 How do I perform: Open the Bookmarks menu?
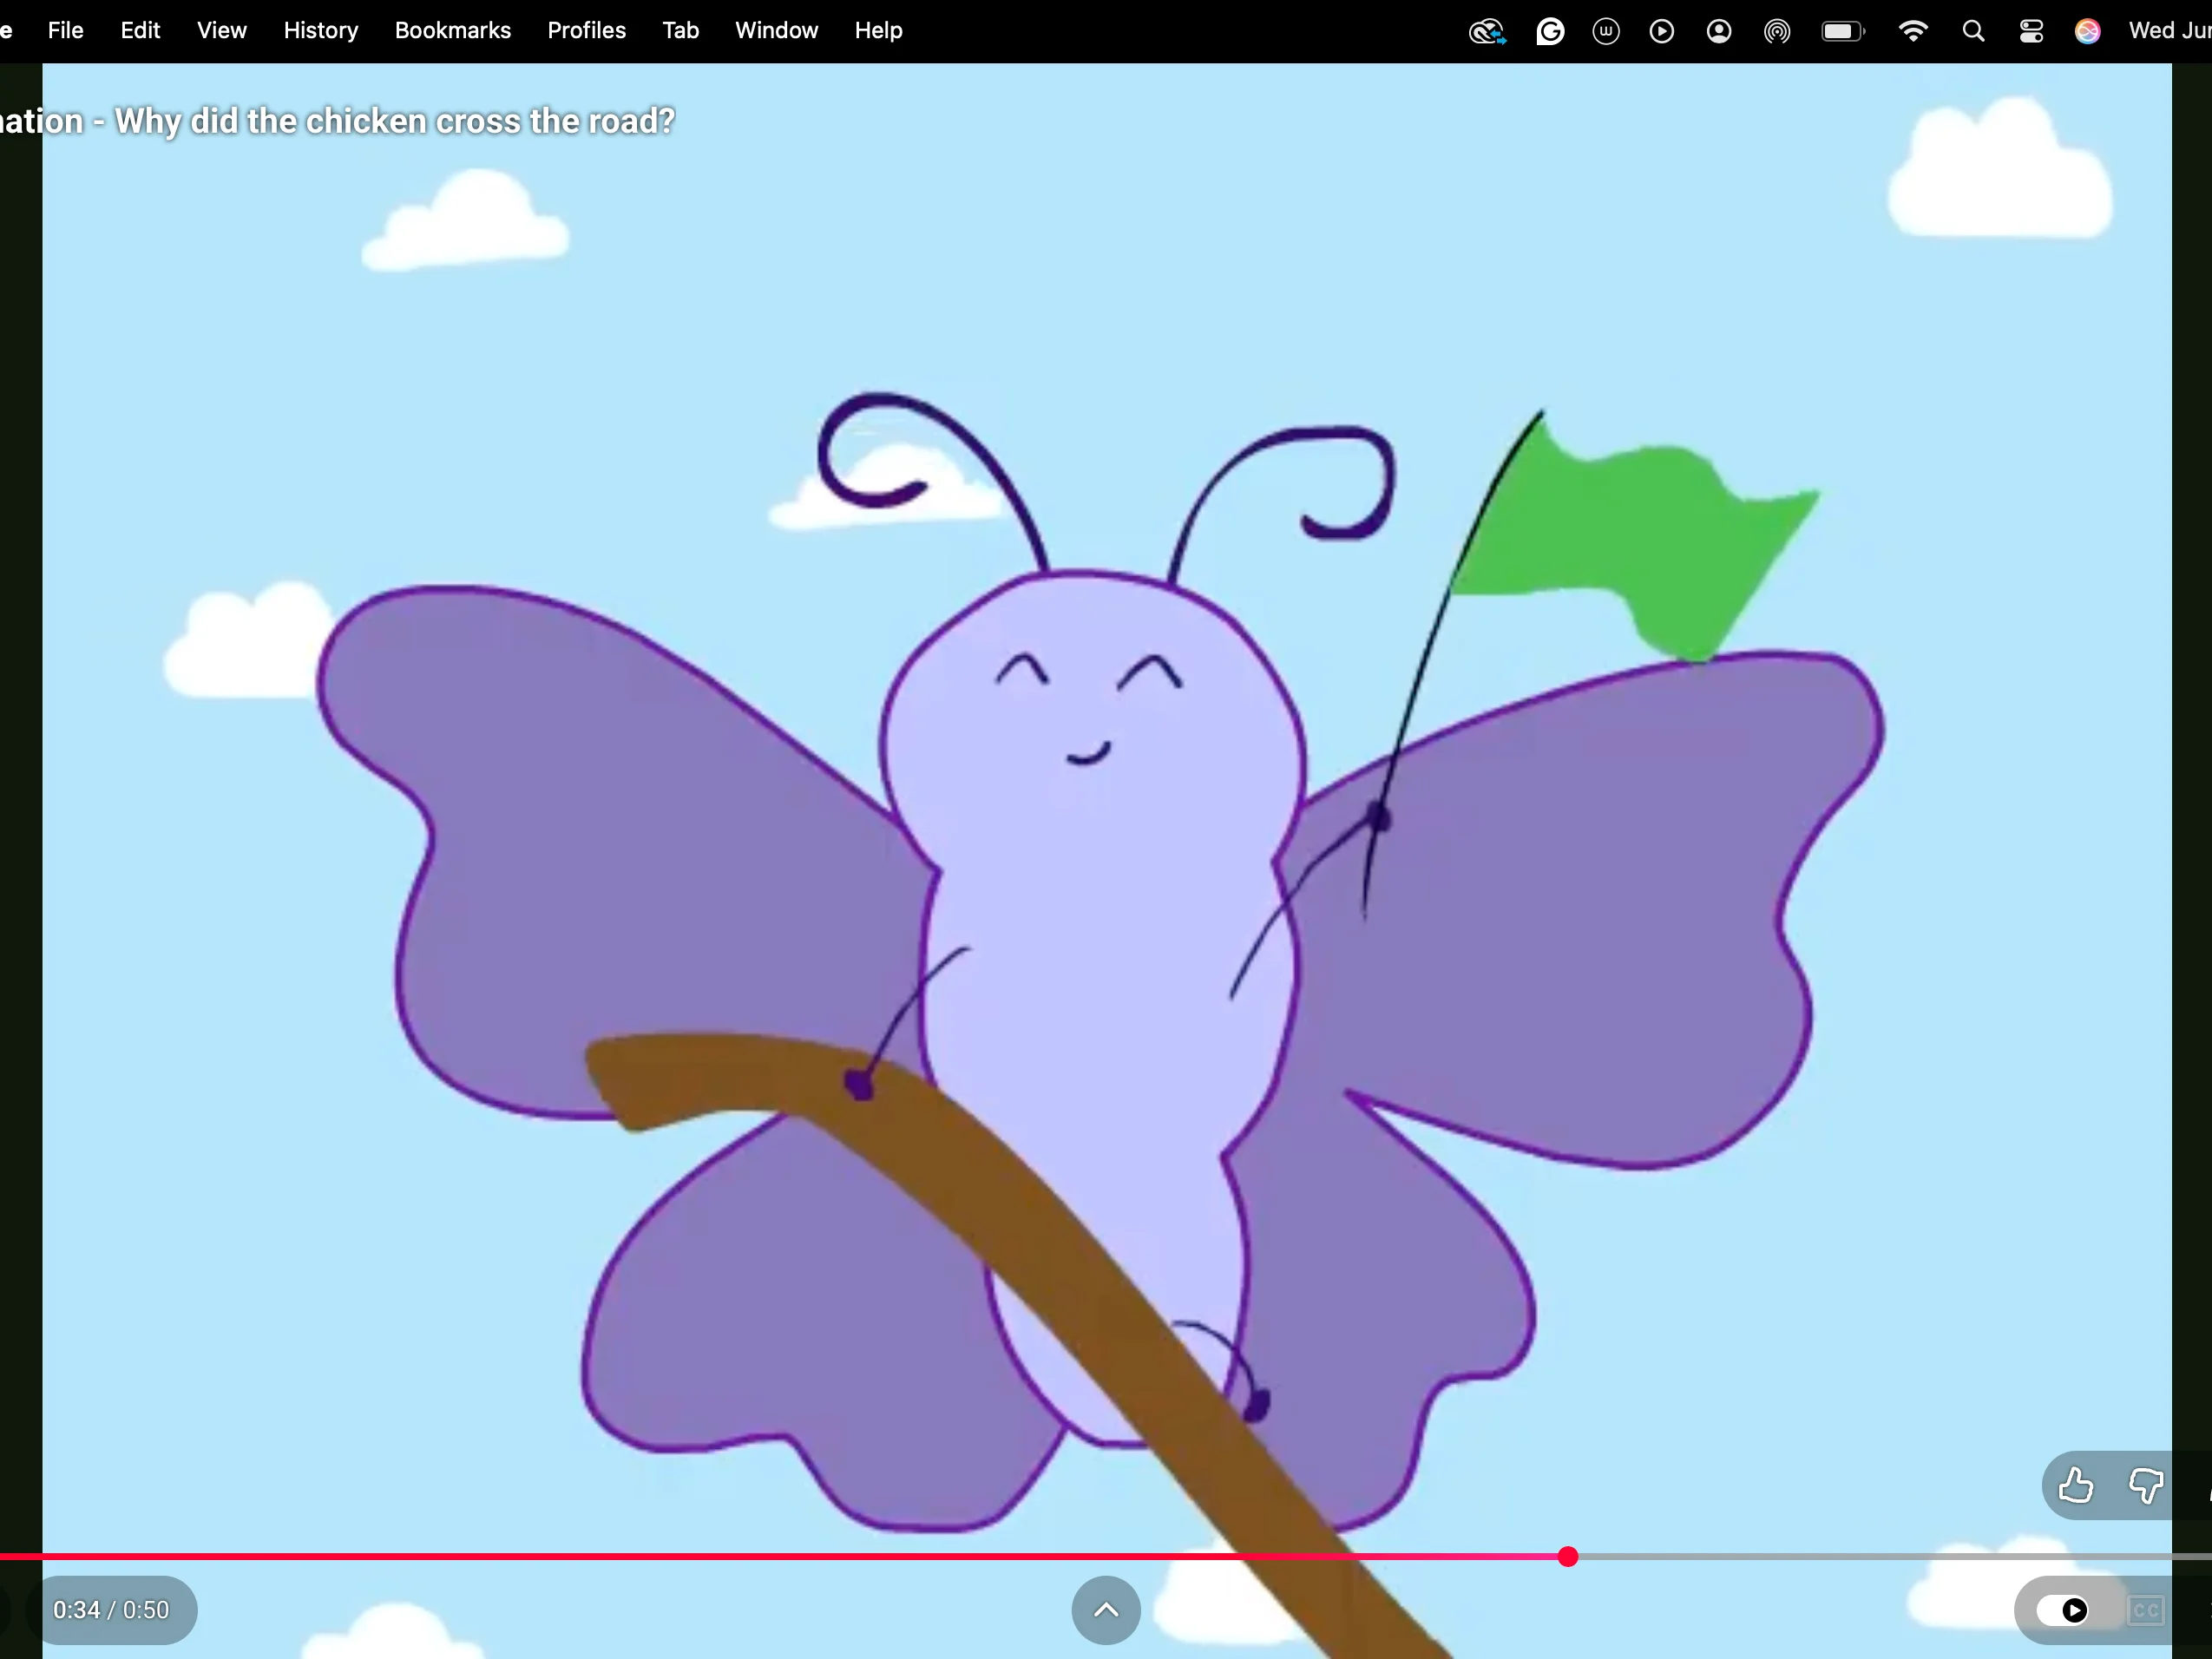(x=453, y=30)
